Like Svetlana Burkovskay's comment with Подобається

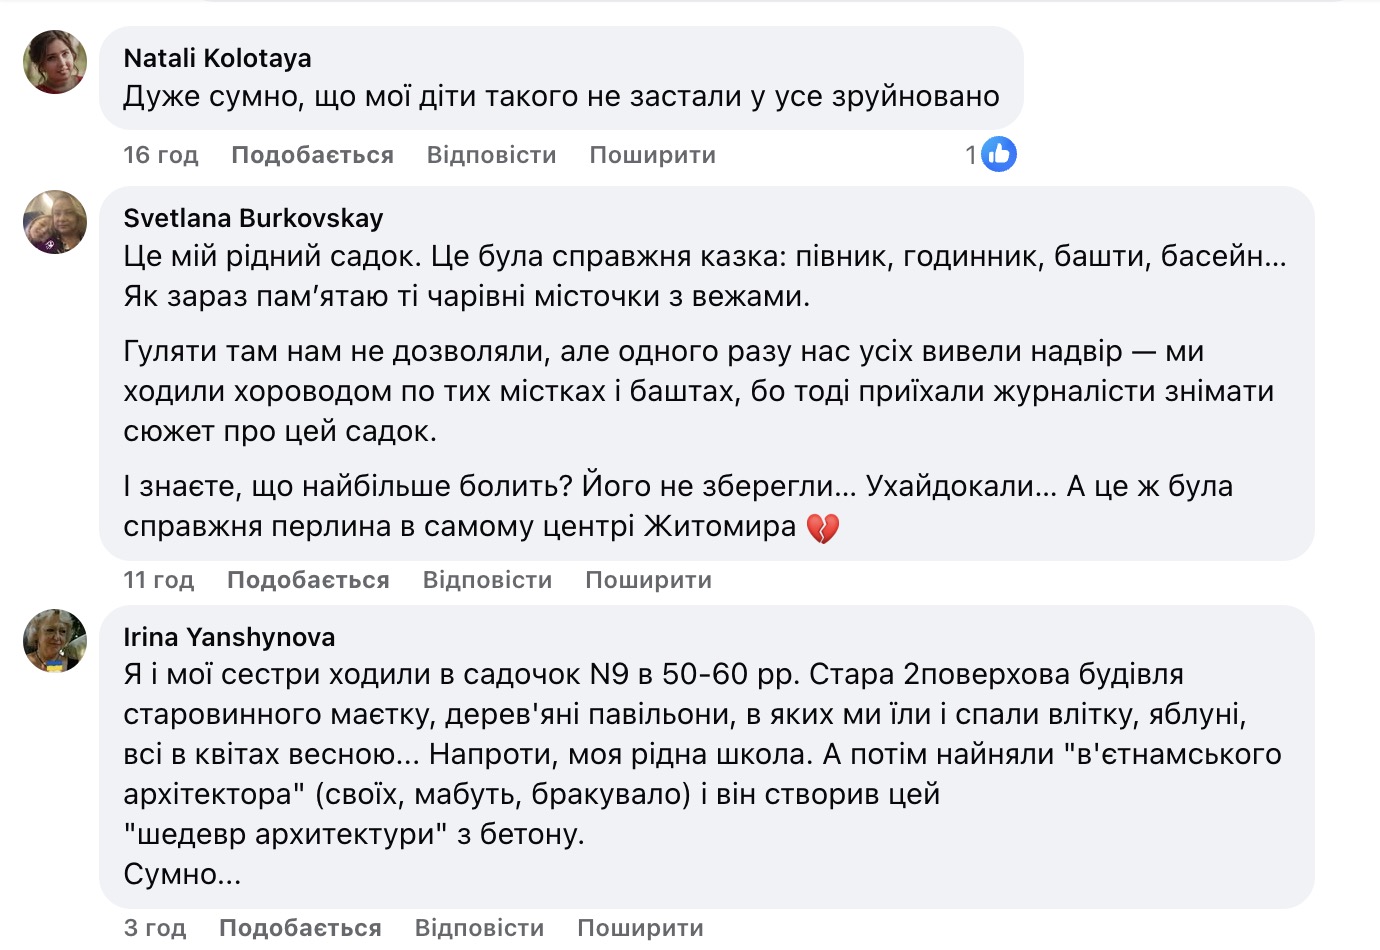(x=308, y=580)
